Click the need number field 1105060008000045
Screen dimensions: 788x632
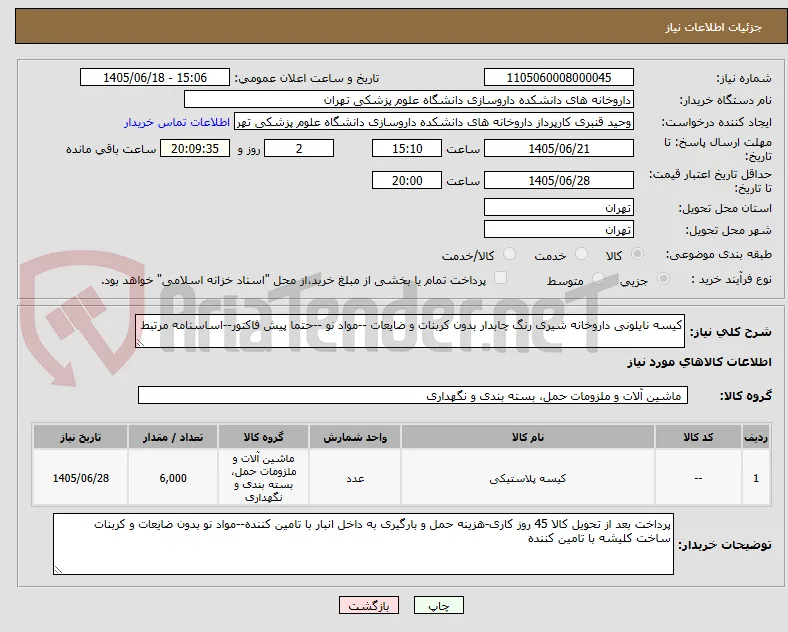[559, 77]
